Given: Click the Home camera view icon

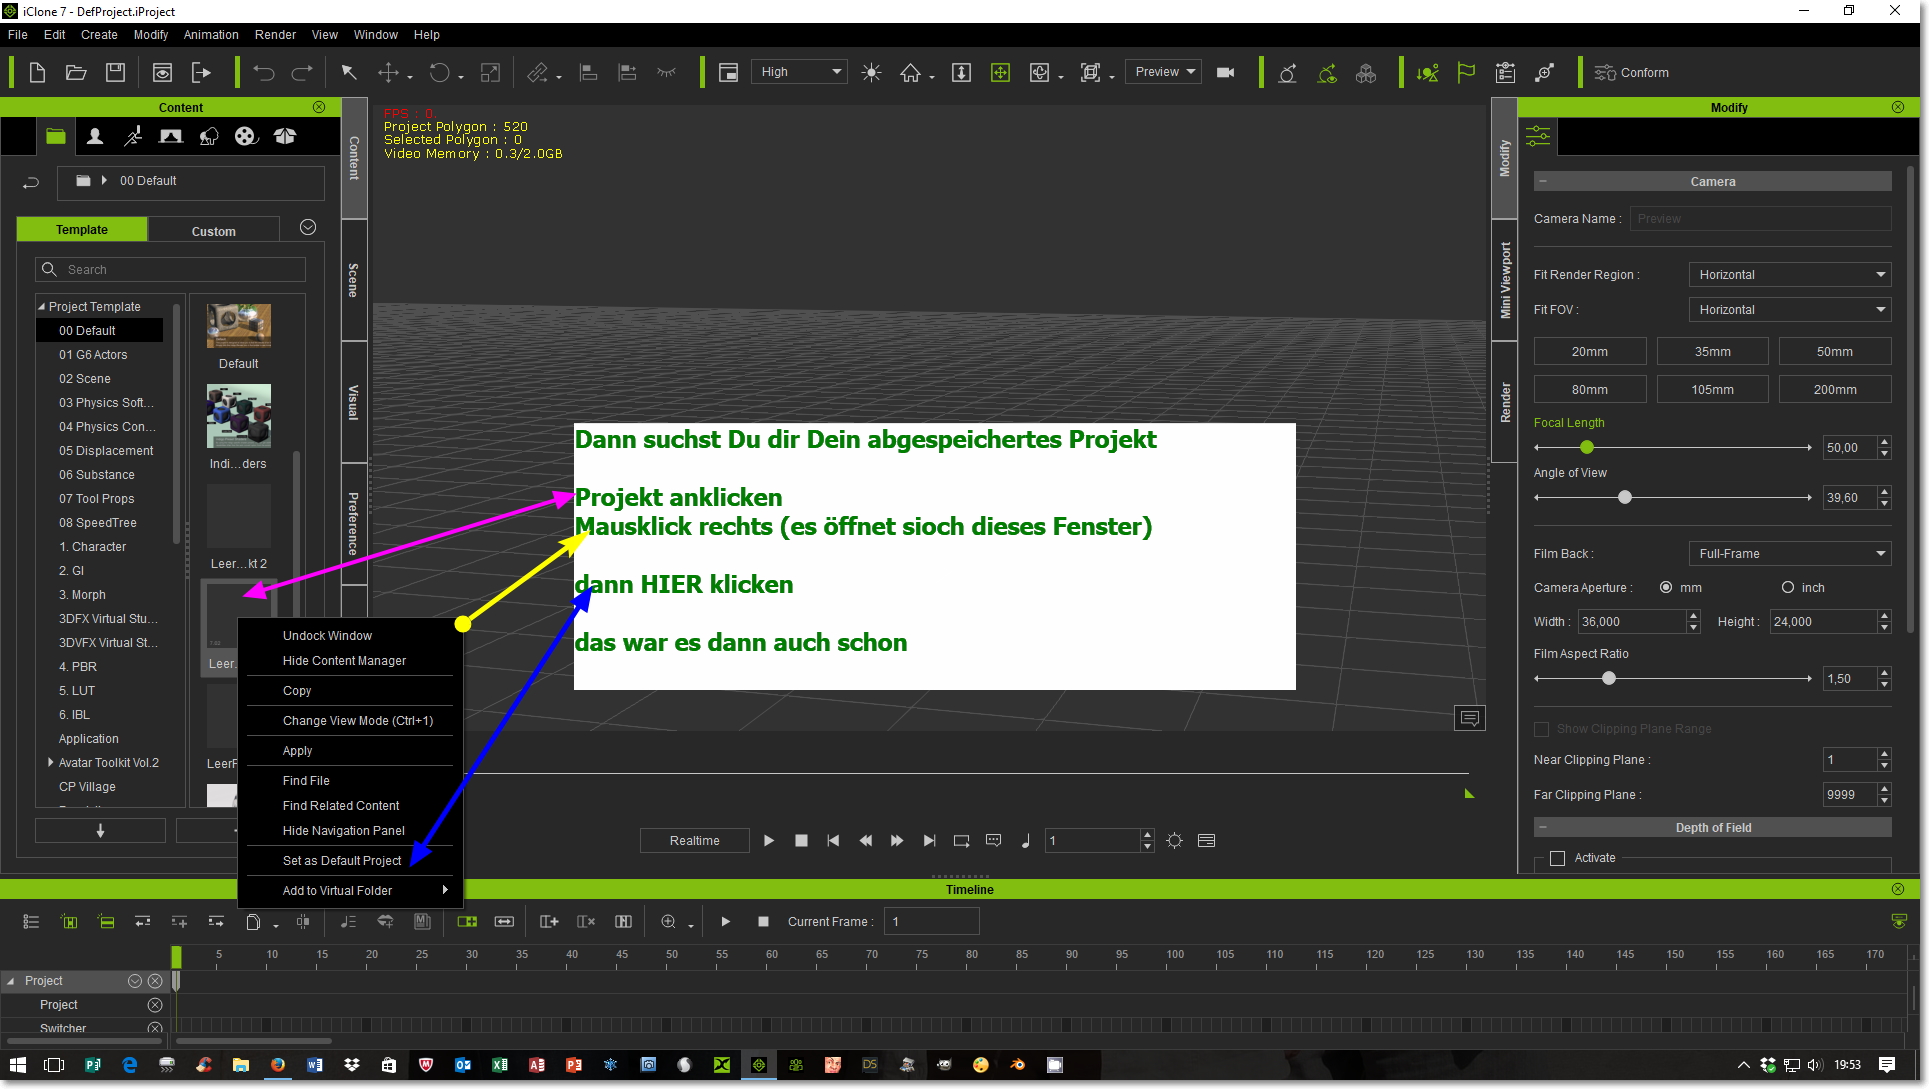Looking at the screenshot, I should (910, 72).
